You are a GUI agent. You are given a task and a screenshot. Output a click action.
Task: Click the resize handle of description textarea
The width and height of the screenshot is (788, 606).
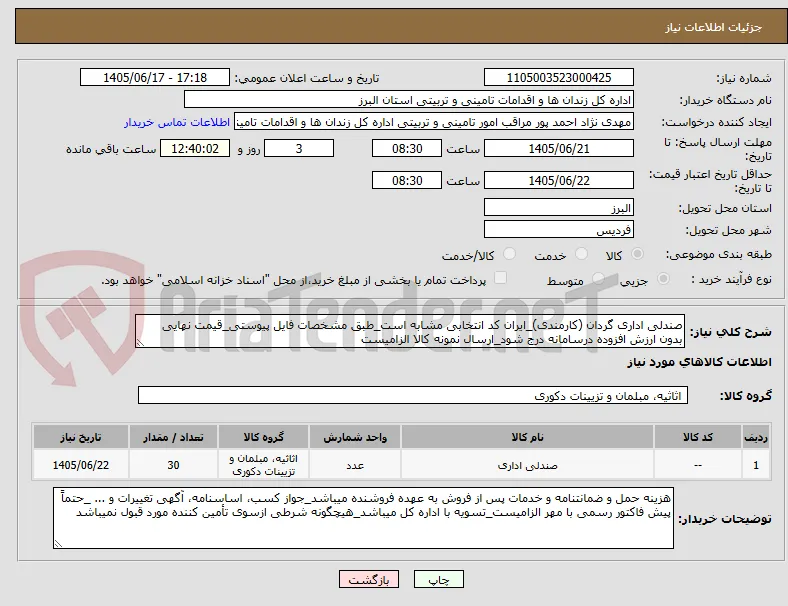pos(141,343)
